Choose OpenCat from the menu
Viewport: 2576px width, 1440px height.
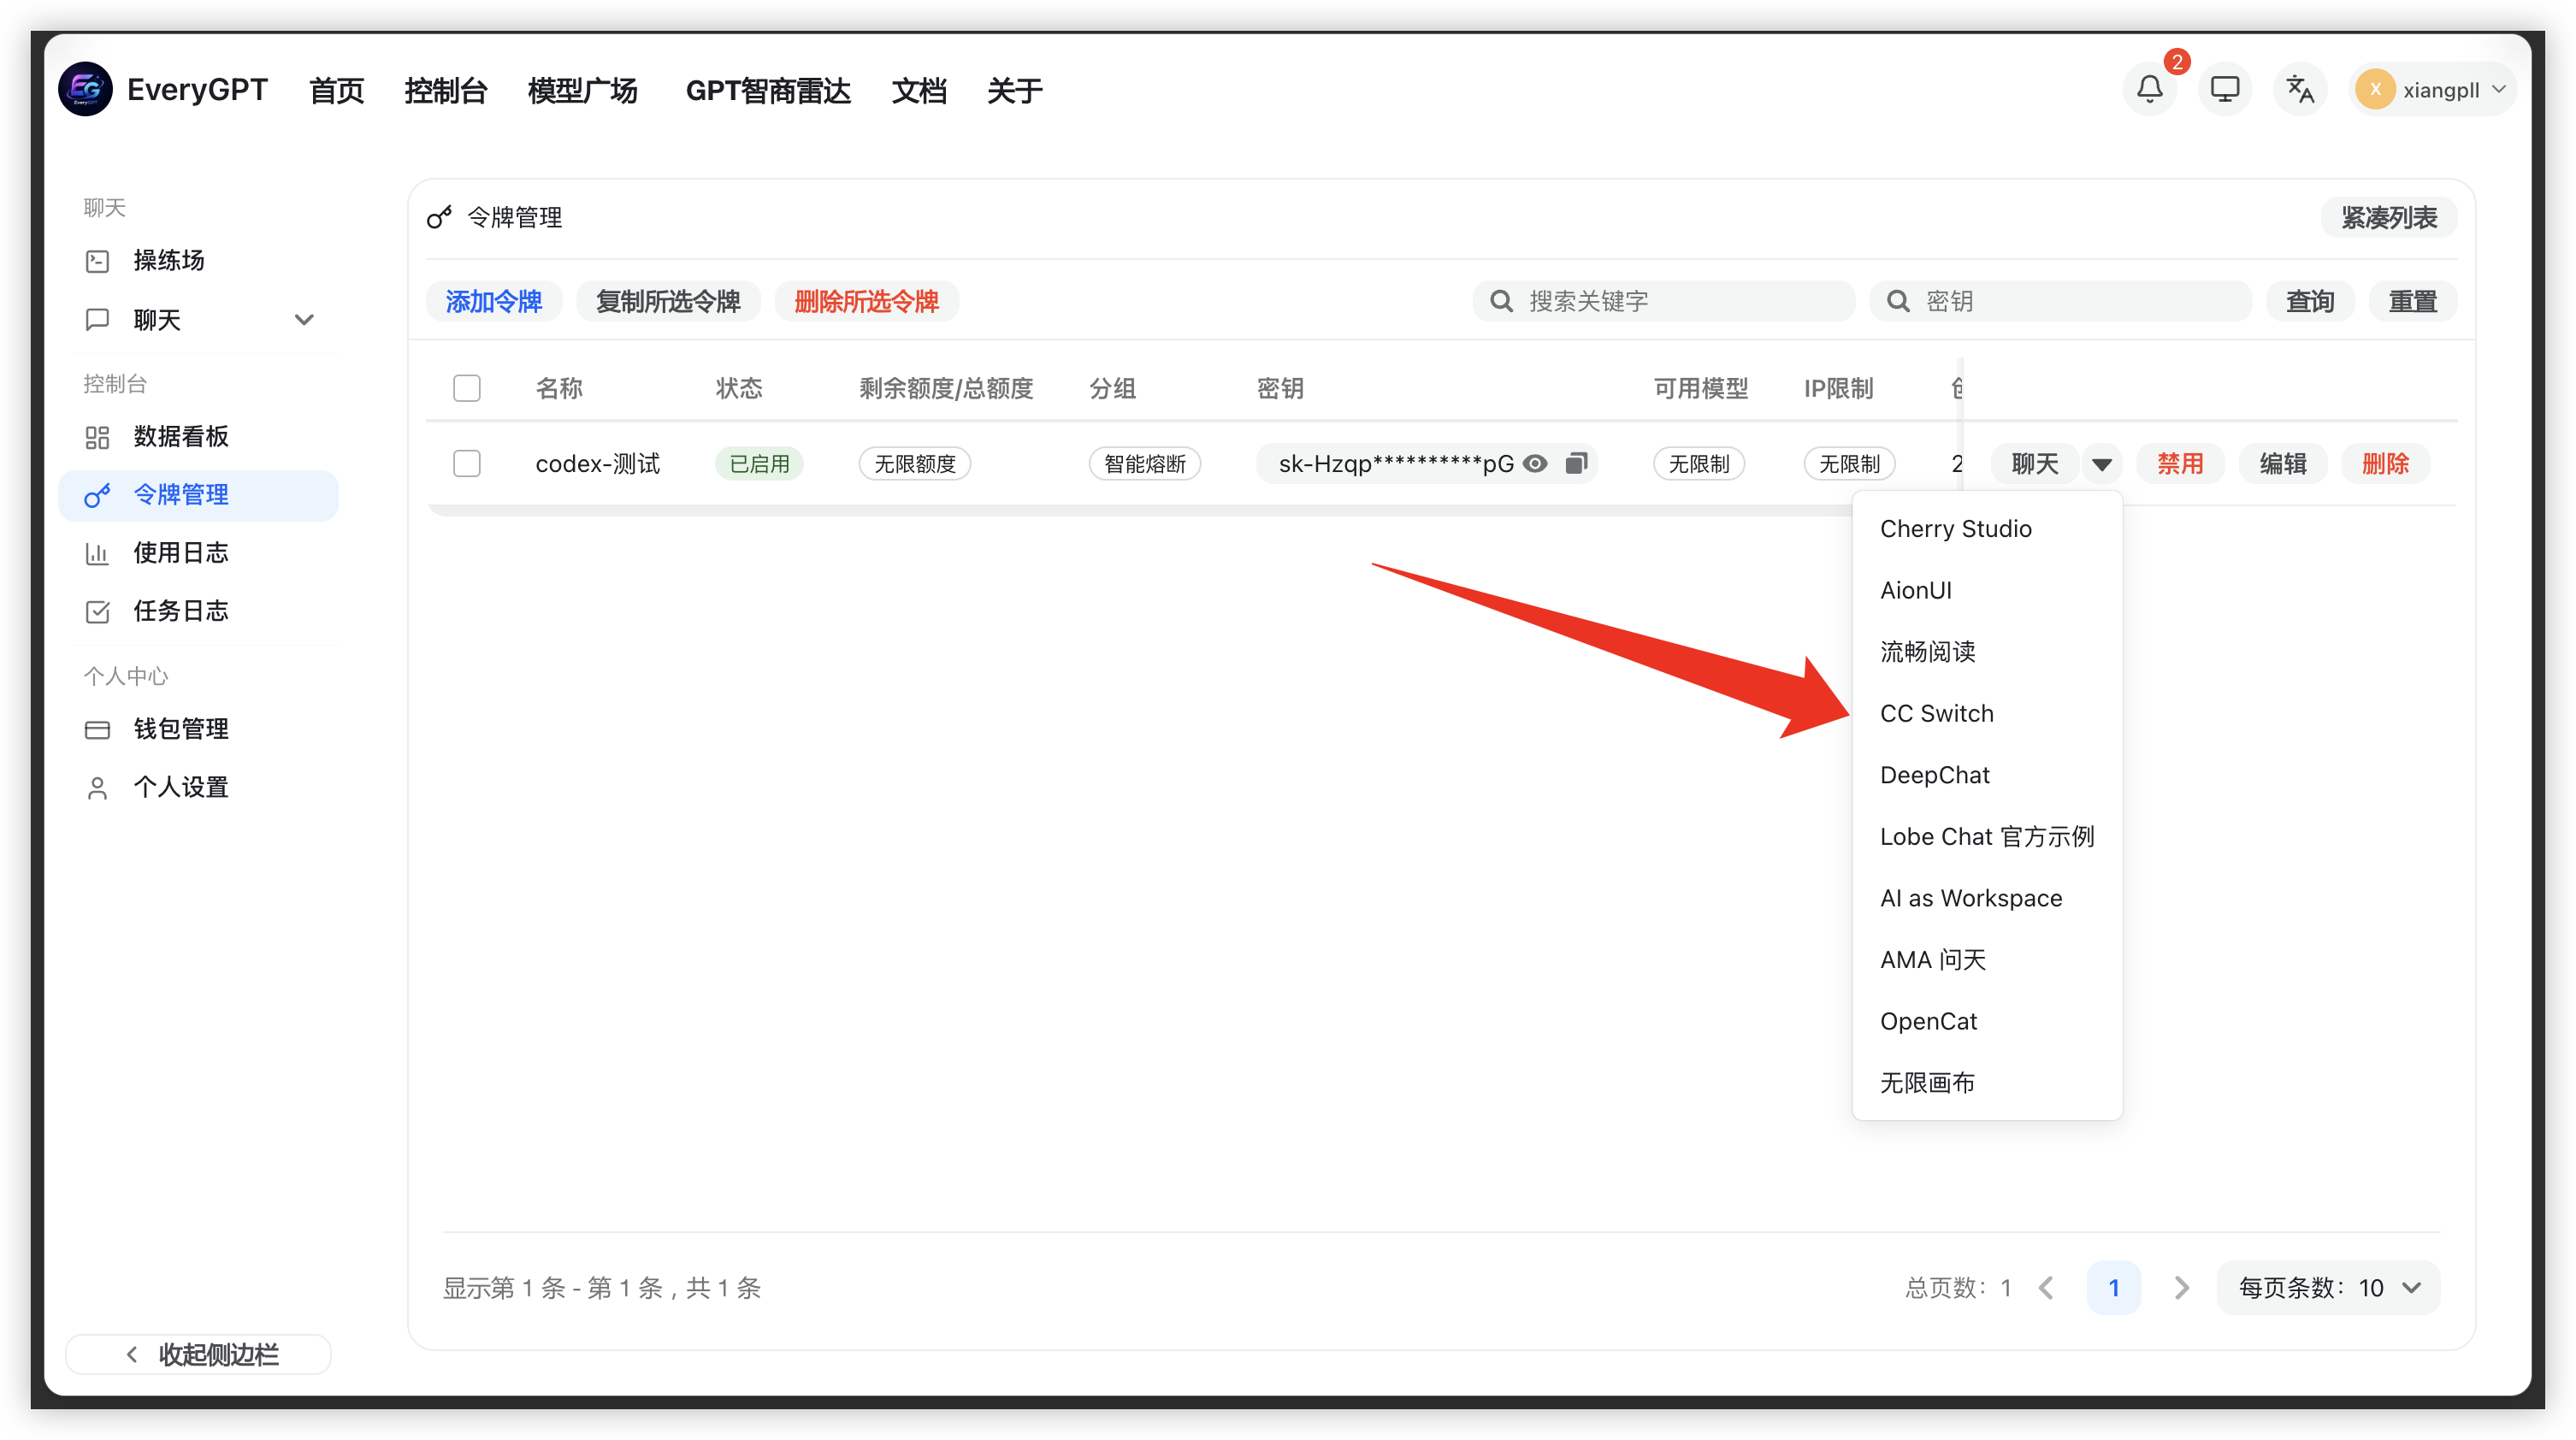pyautogui.click(x=1987, y=1021)
